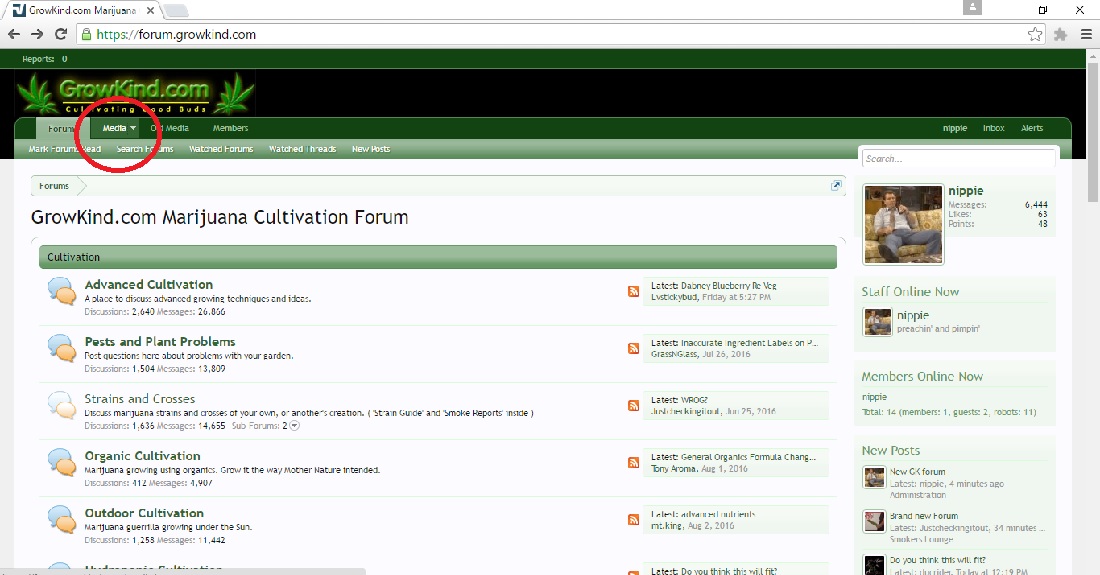Open the extensions puzzle icon
The height and width of the screenshot is (575, 1100).
(x=1061, y=34)
